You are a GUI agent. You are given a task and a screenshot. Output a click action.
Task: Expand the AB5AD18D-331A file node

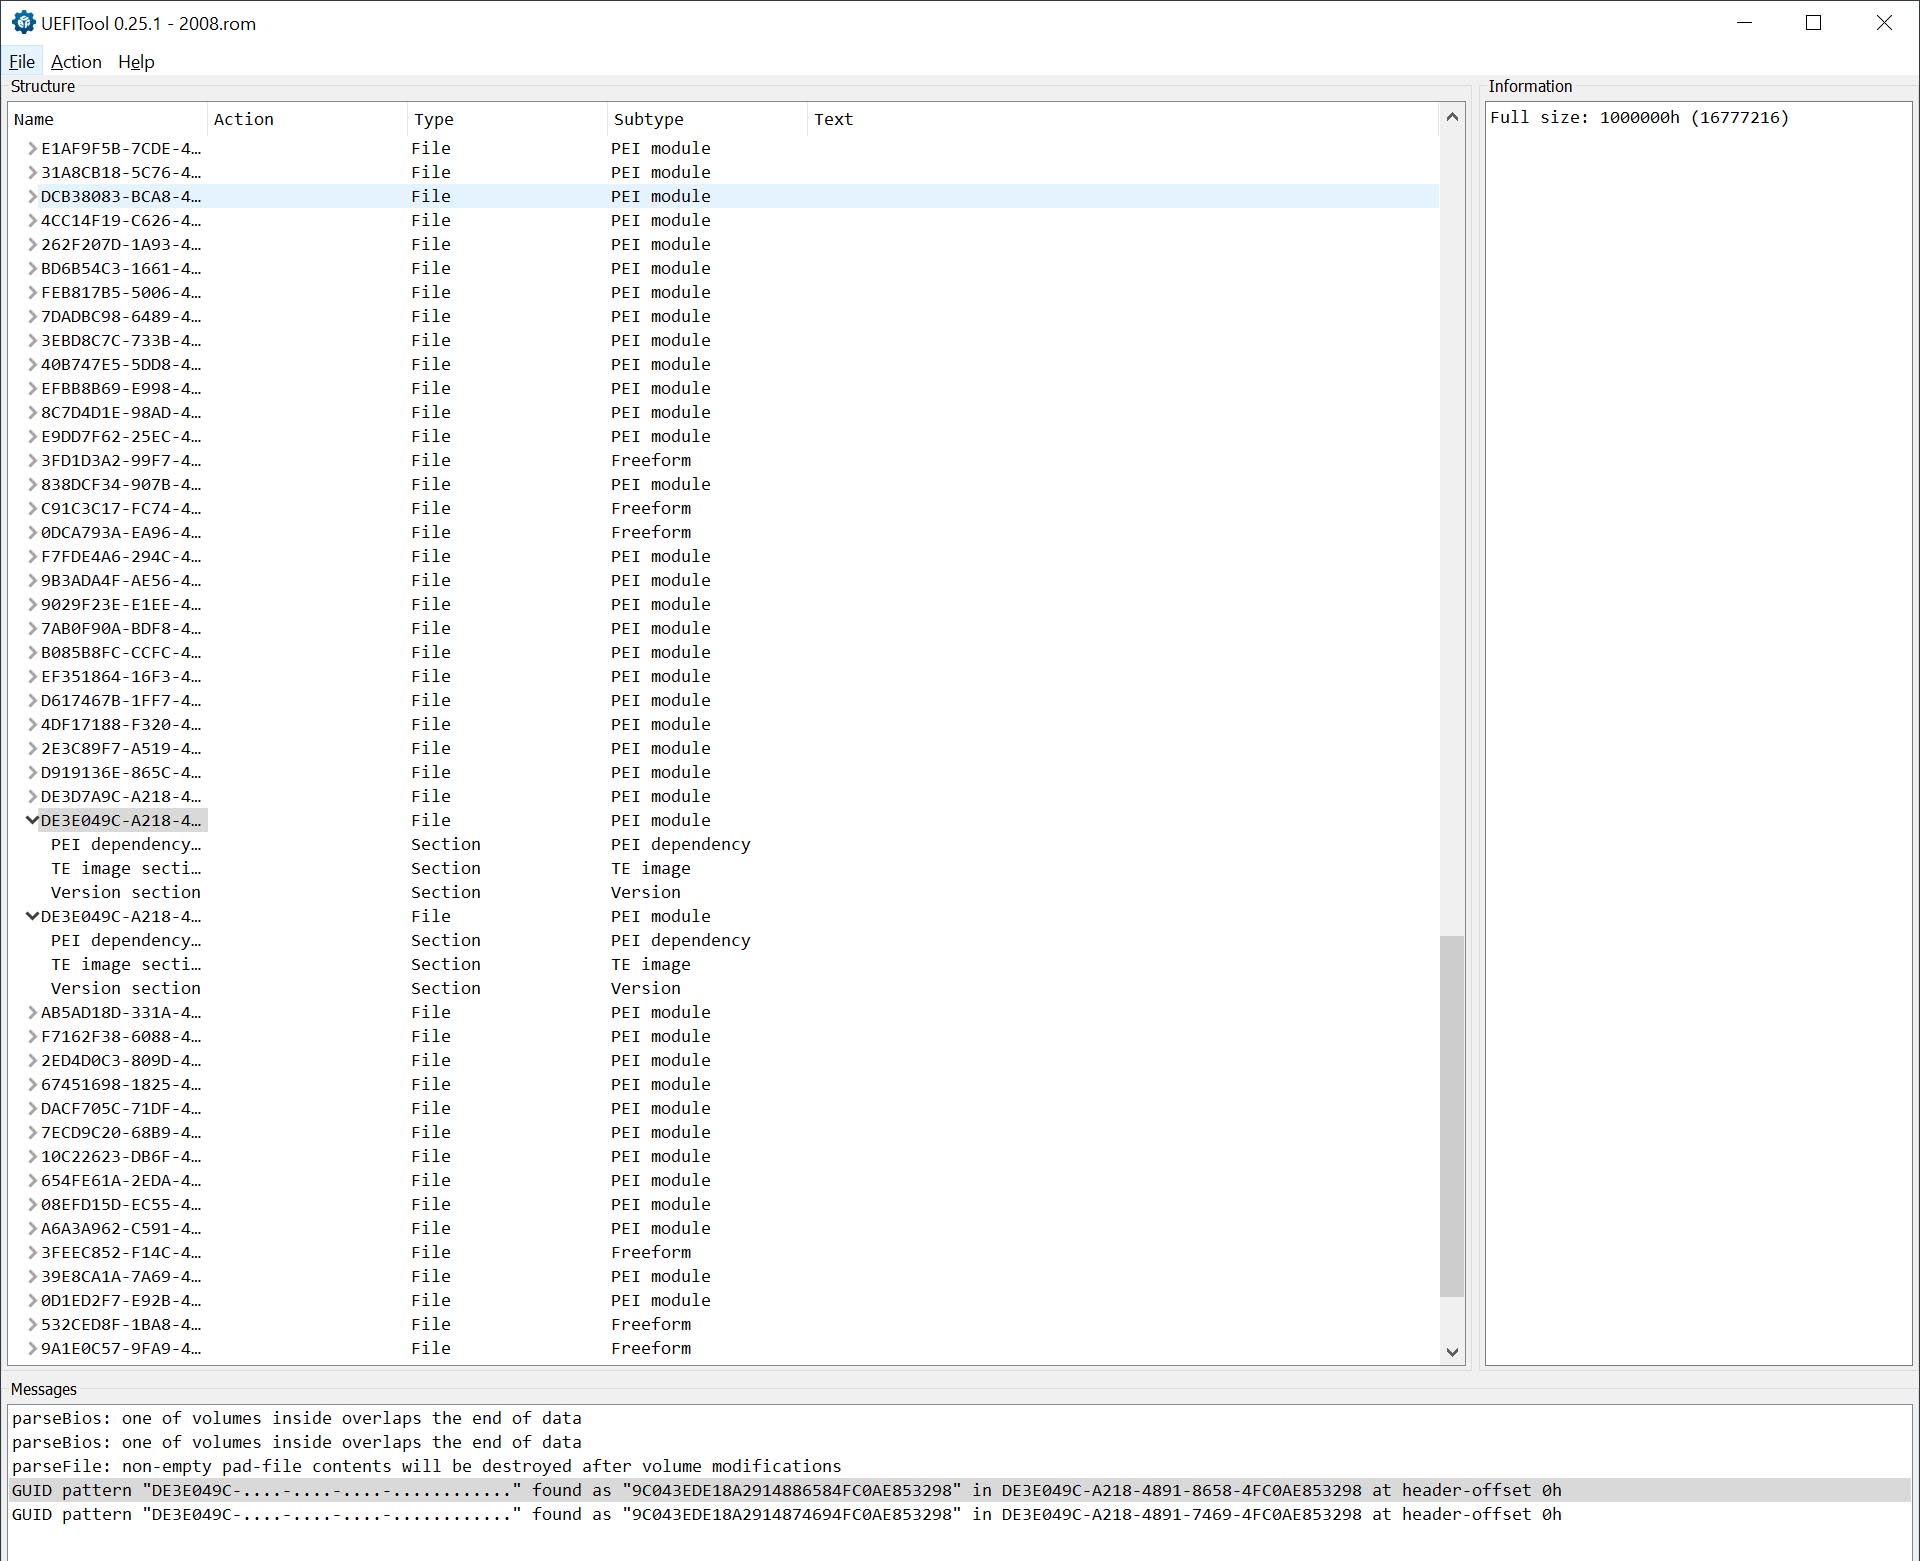pos(32,1012)
